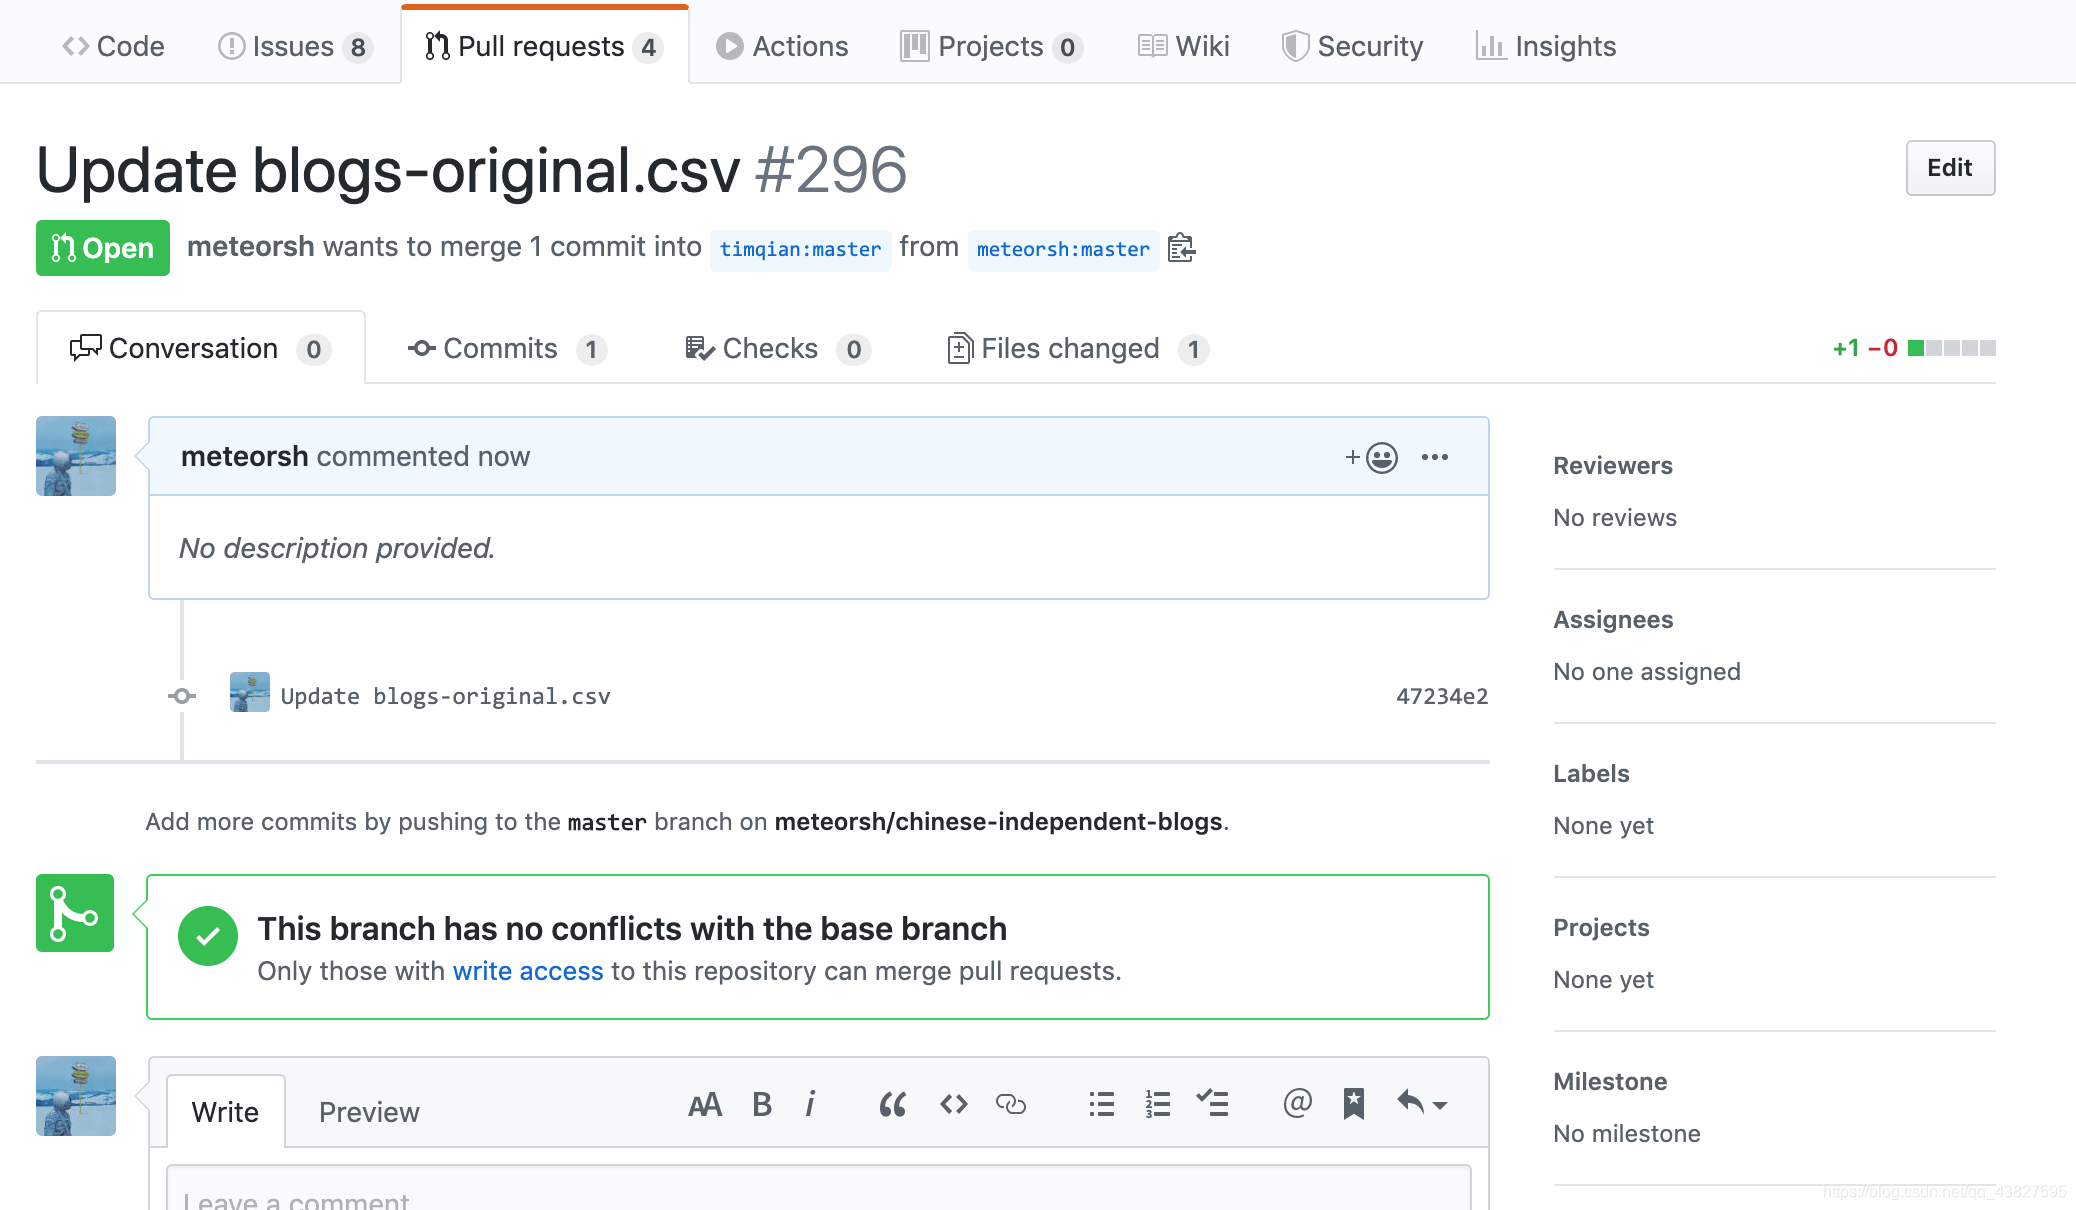The height and width of the screenshot is (1210, 2076).
Task: Switch to the Commits tab
Action: point(507,348)
